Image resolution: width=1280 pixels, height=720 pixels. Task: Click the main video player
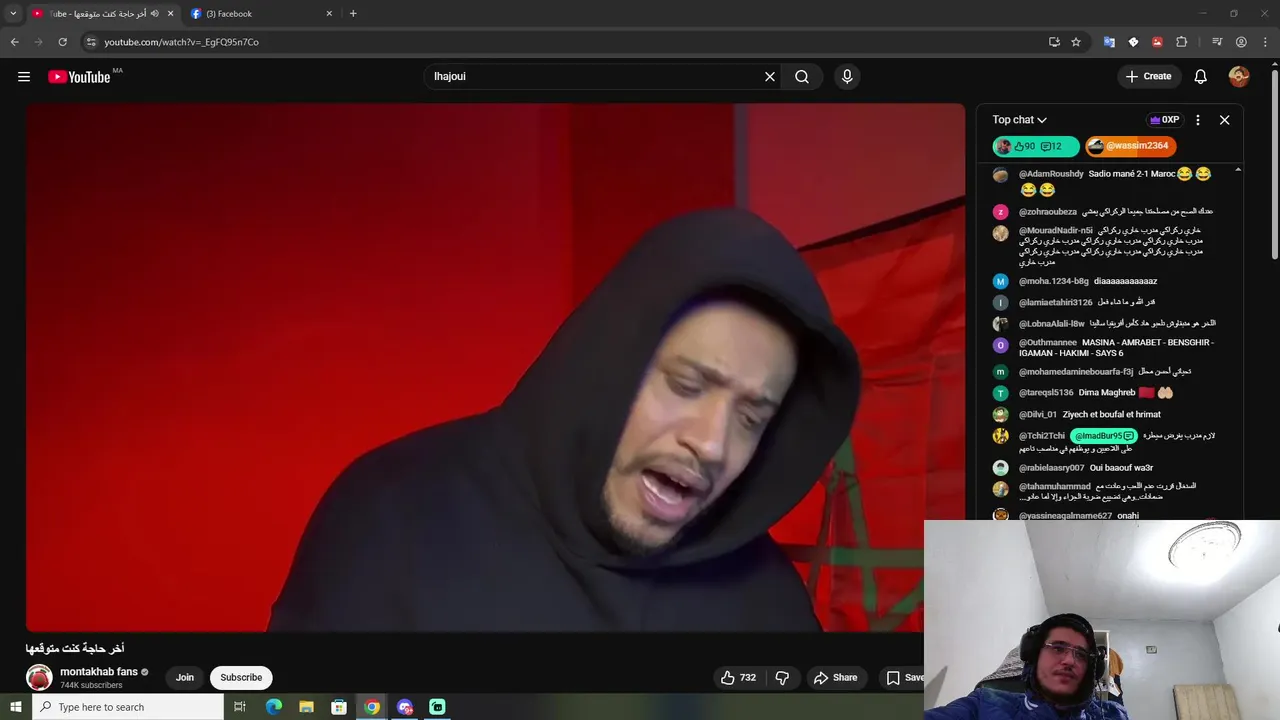(x=495, y=367)
